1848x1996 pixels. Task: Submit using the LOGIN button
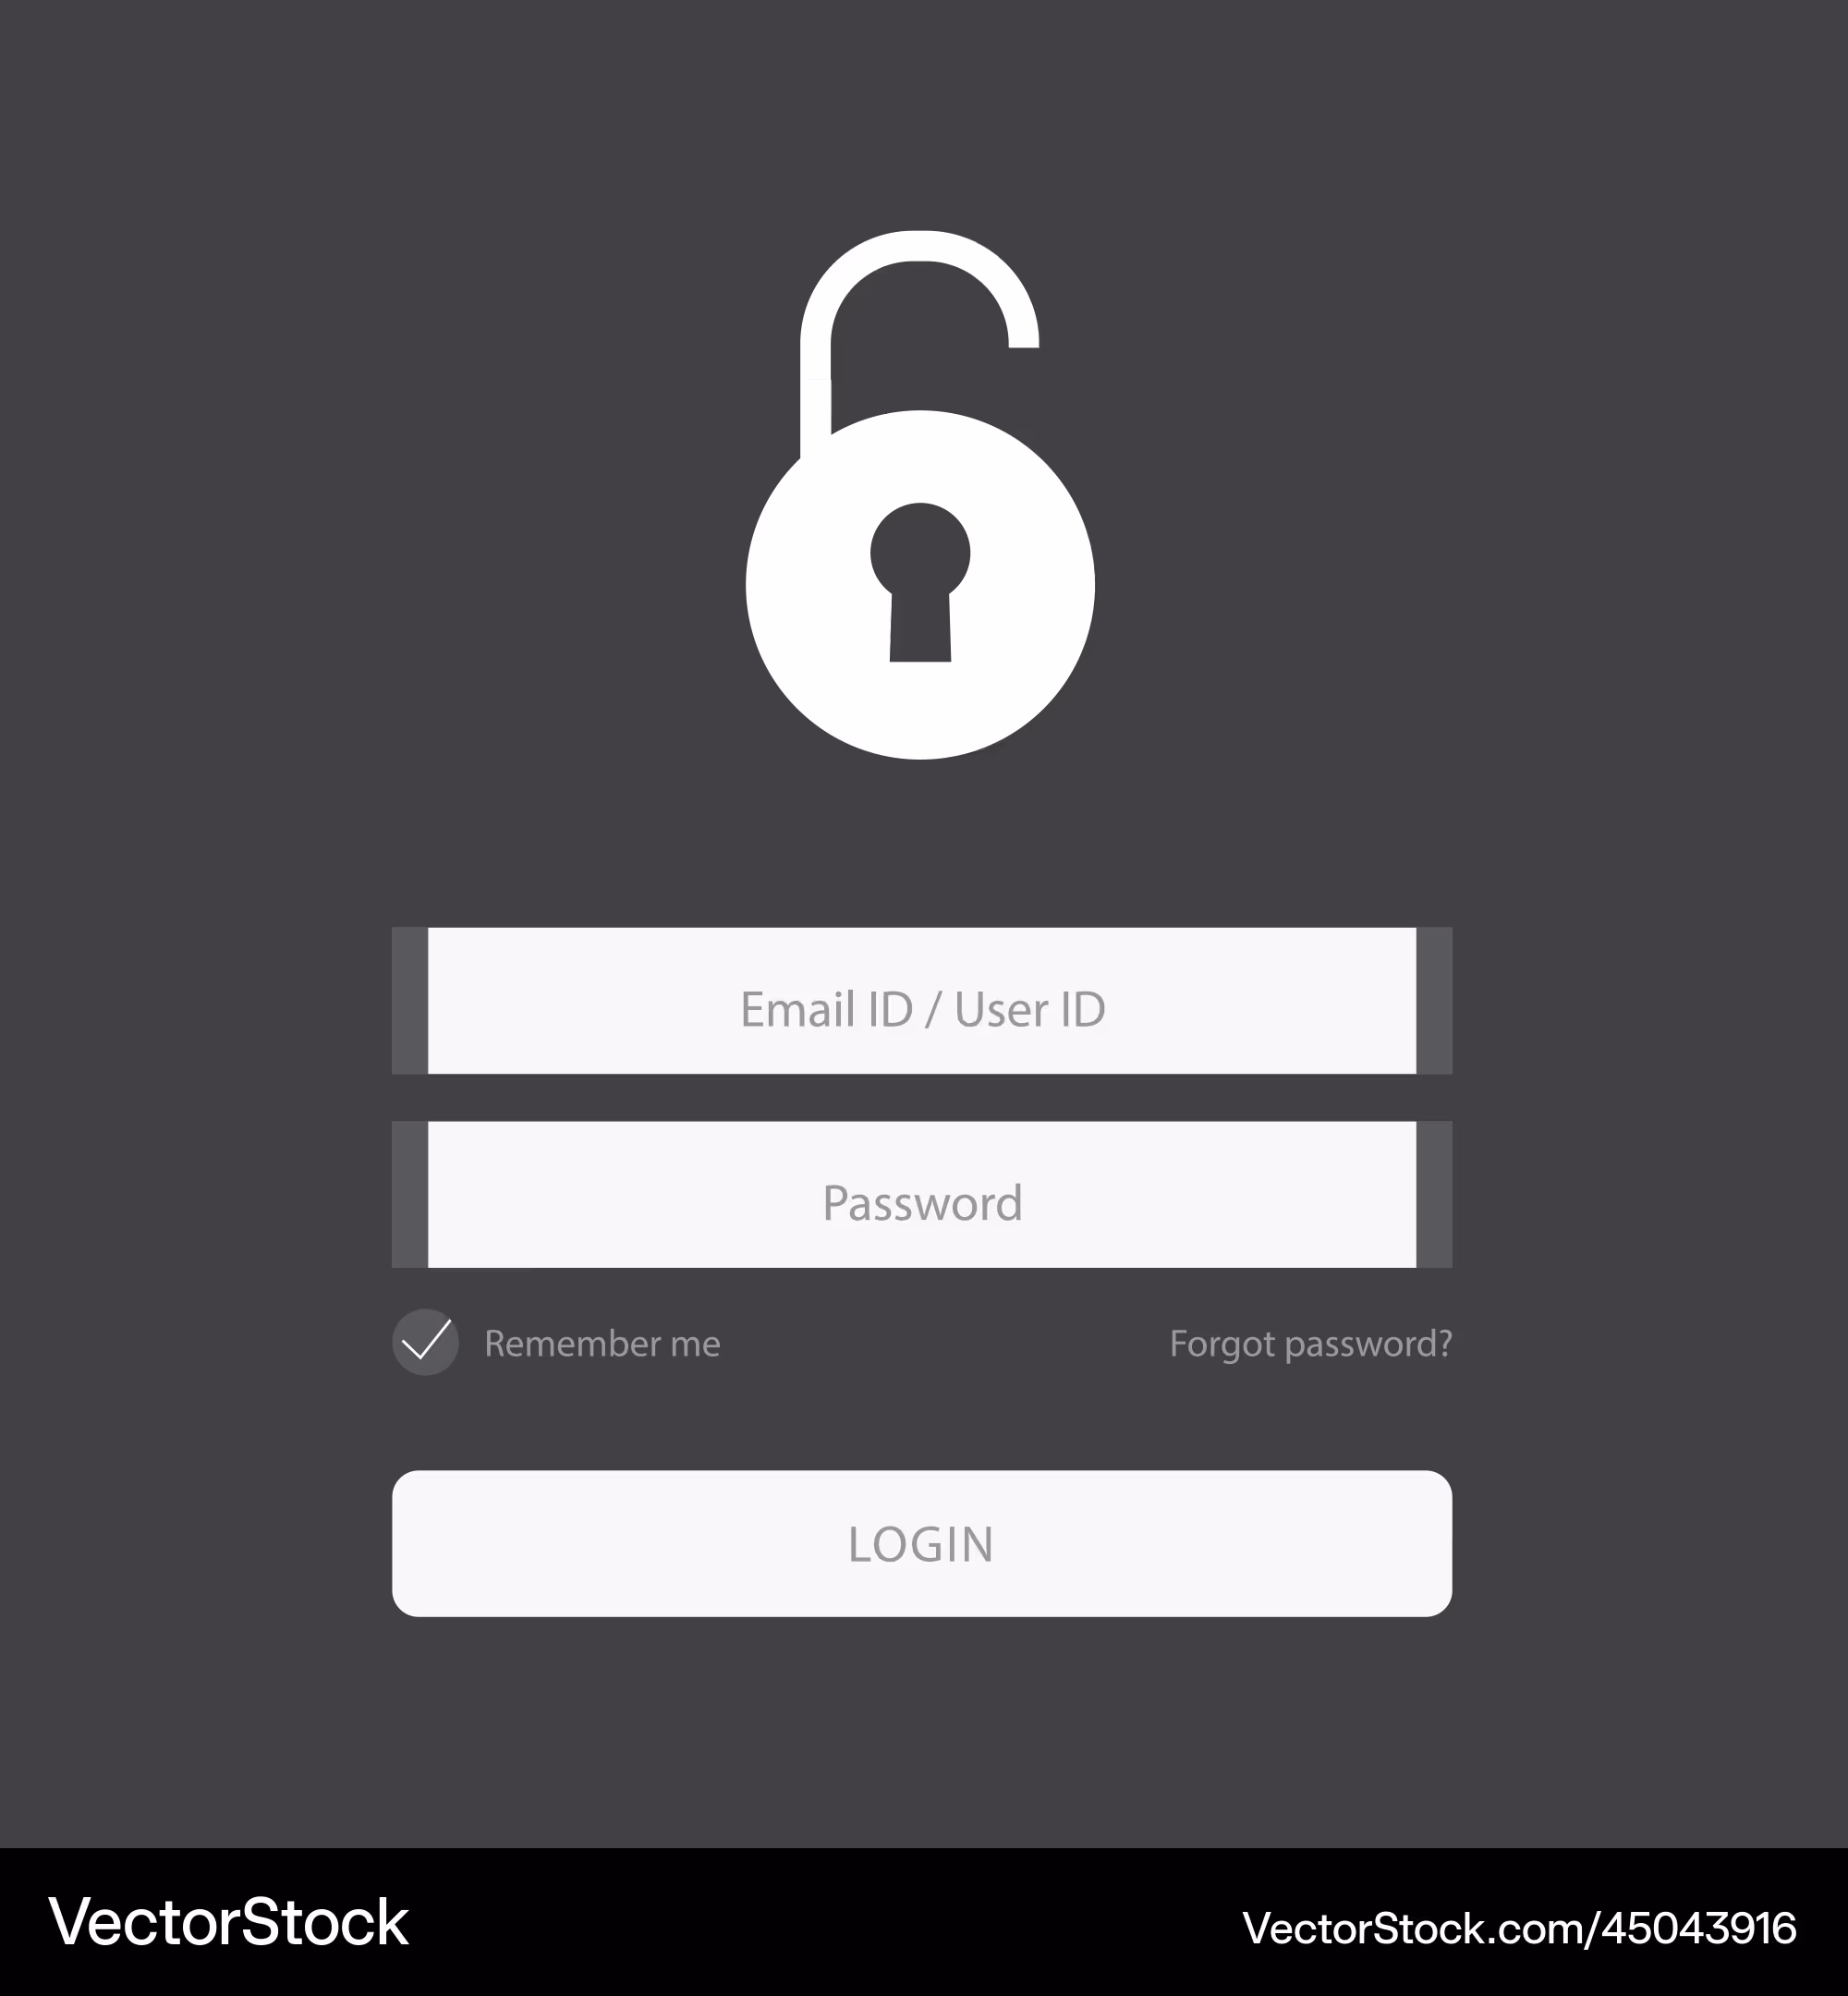922,1543
